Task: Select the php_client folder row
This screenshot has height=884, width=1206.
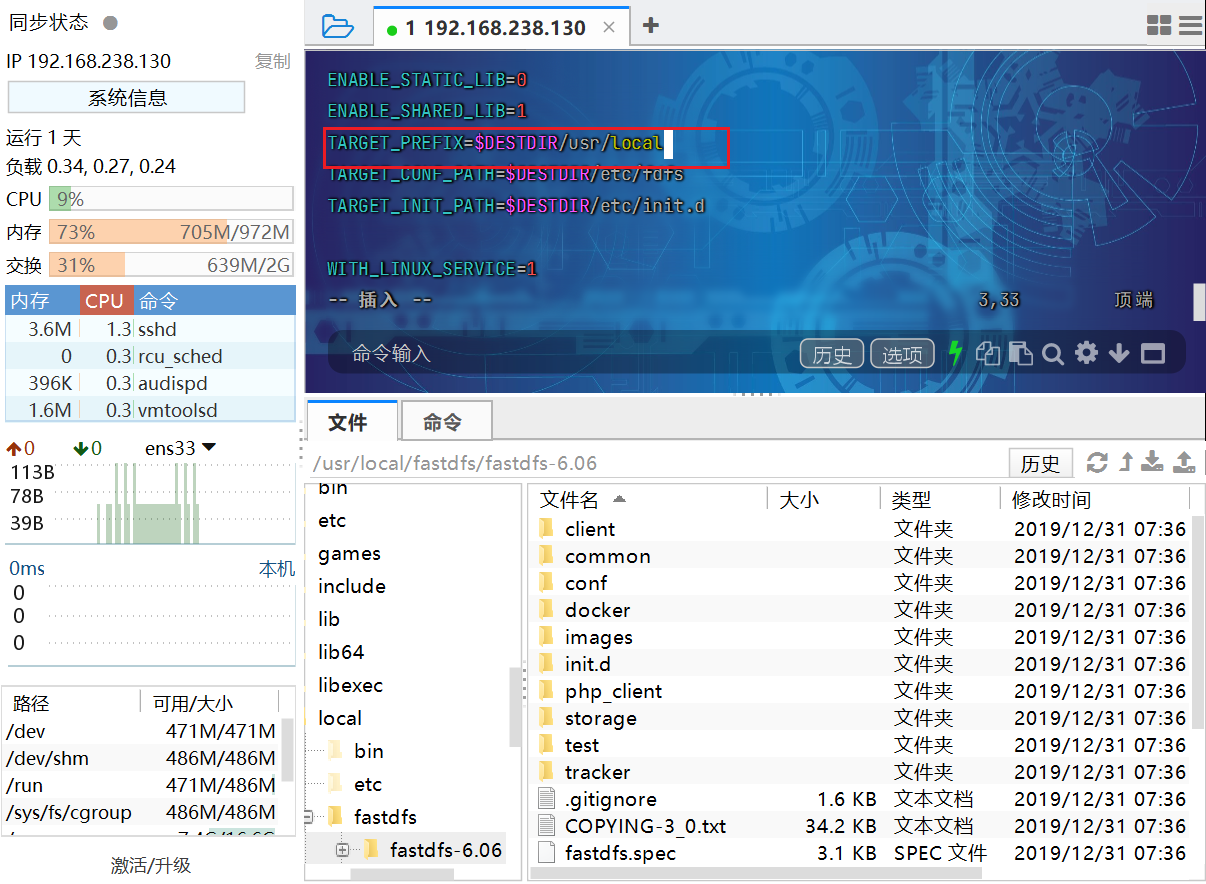Action: point(860,691)
